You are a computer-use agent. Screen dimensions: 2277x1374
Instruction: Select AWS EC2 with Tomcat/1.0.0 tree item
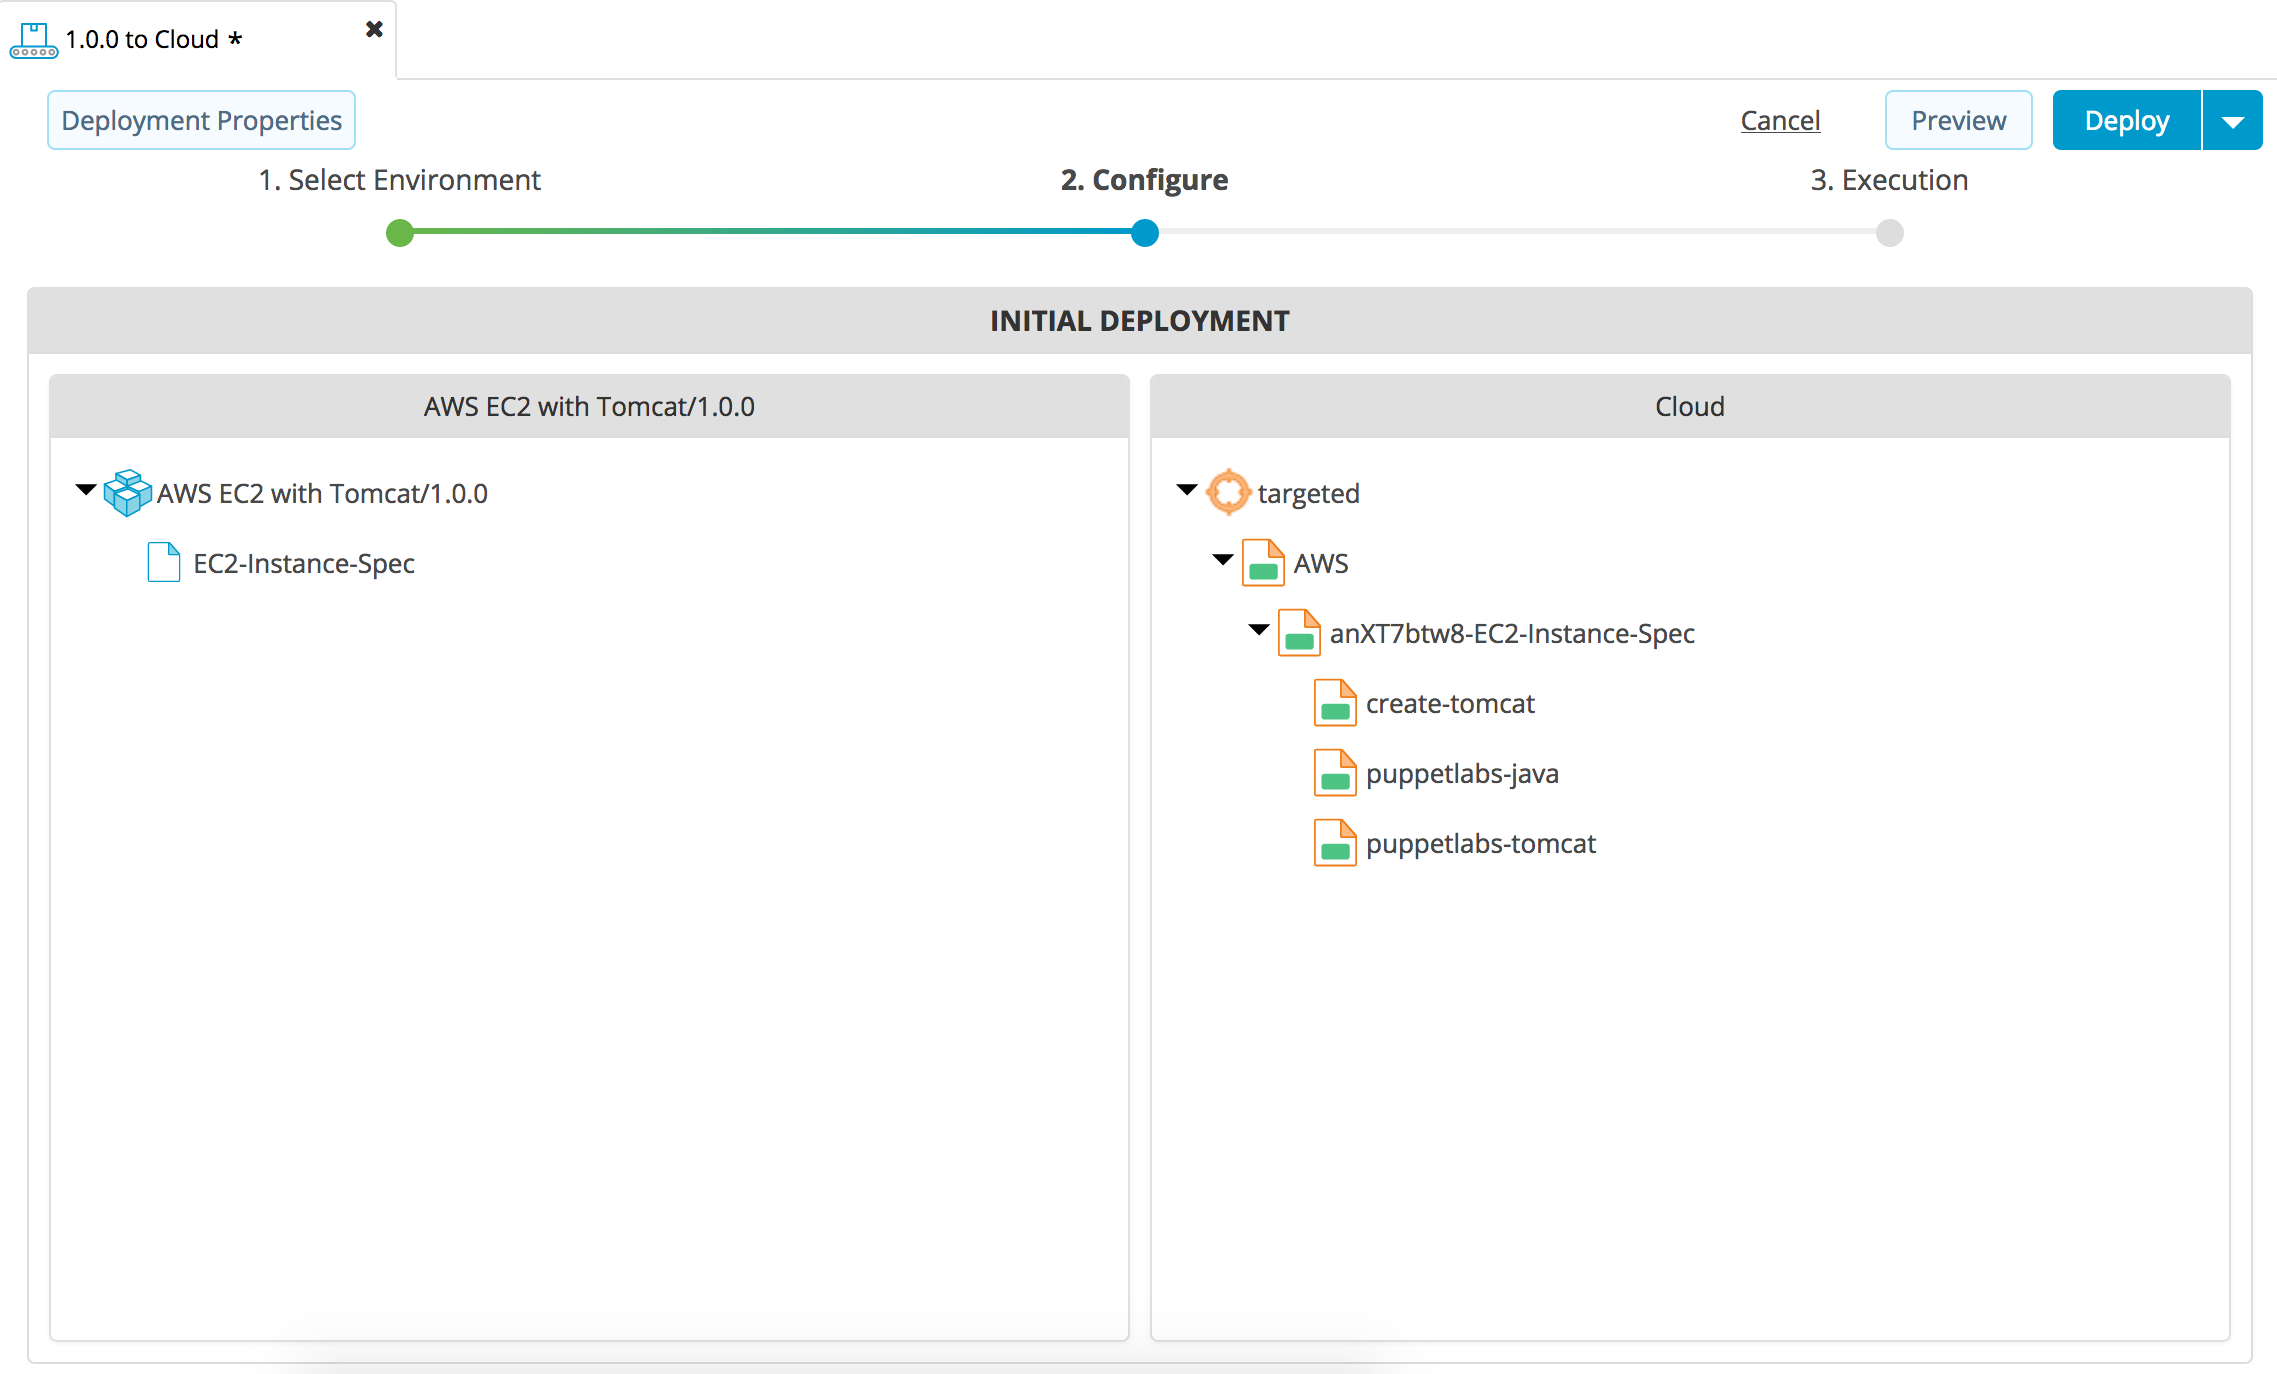(322, 494)
